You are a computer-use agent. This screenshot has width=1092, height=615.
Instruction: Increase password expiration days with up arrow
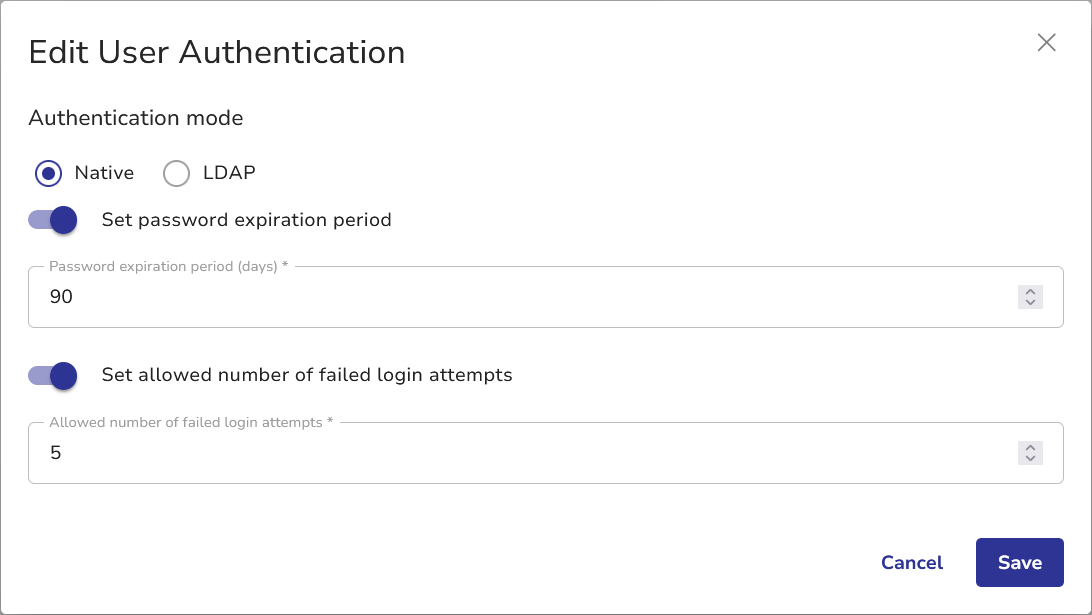click(1030, 291)
